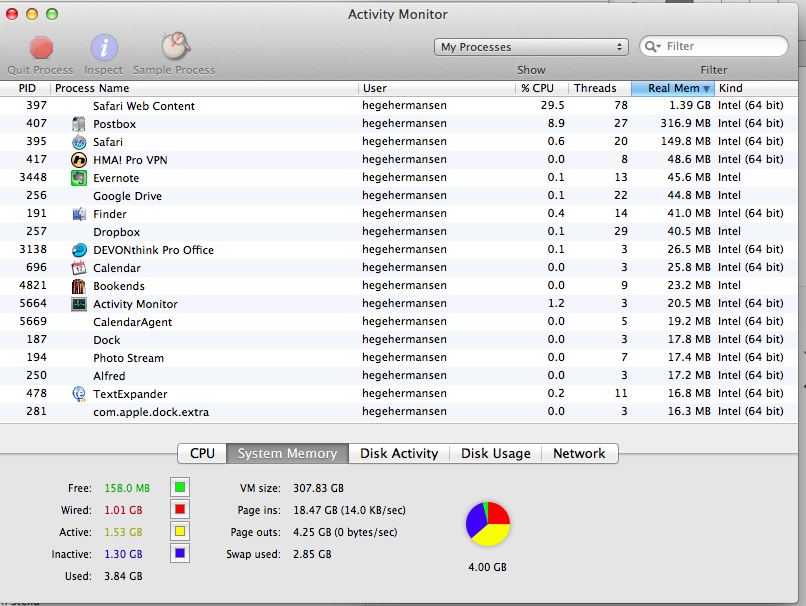Click the DEVONthink Pro Office icon

click(79, 250)
